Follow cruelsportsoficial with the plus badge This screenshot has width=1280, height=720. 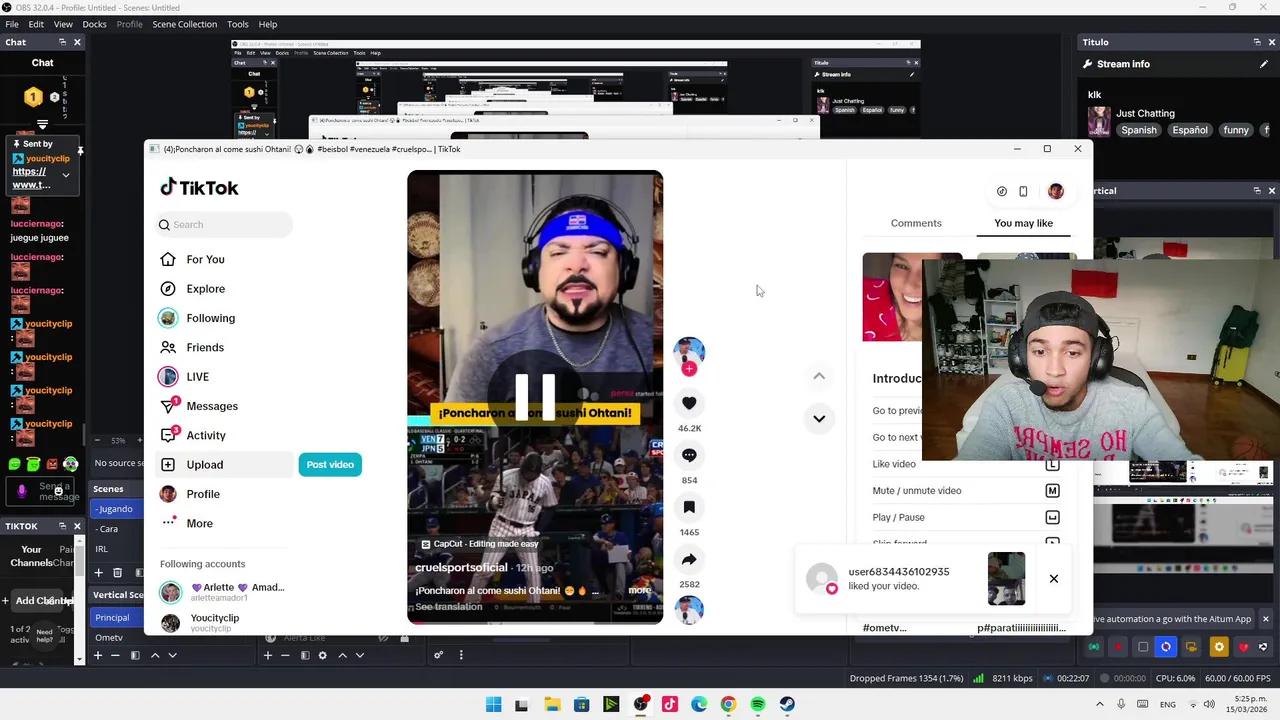point(689,369)
